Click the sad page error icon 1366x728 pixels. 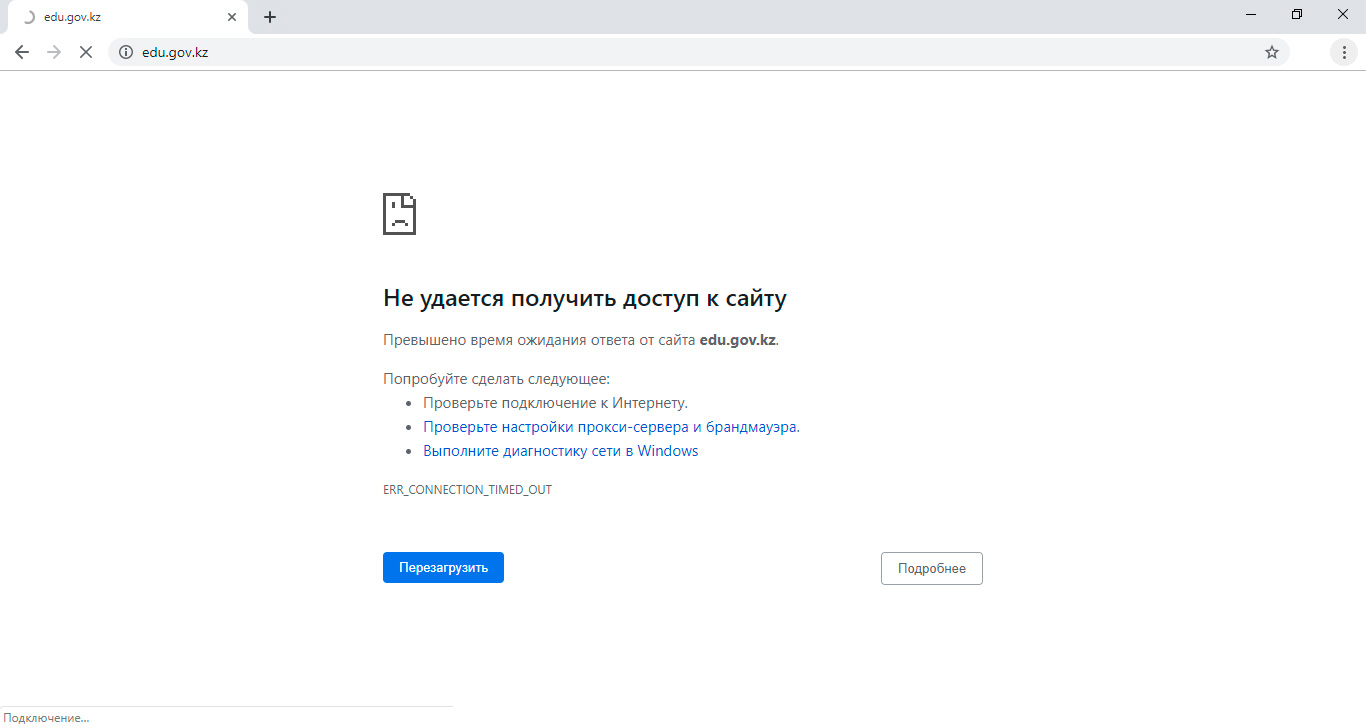click(x=399, y=214)
